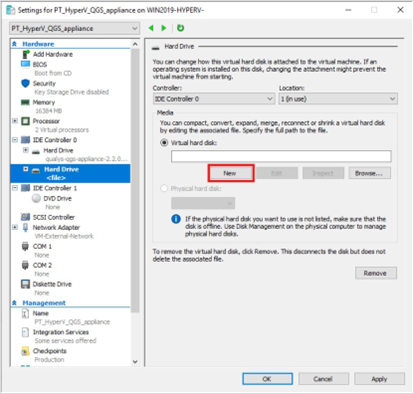
Task: Click the OK button
Action: 267,379
